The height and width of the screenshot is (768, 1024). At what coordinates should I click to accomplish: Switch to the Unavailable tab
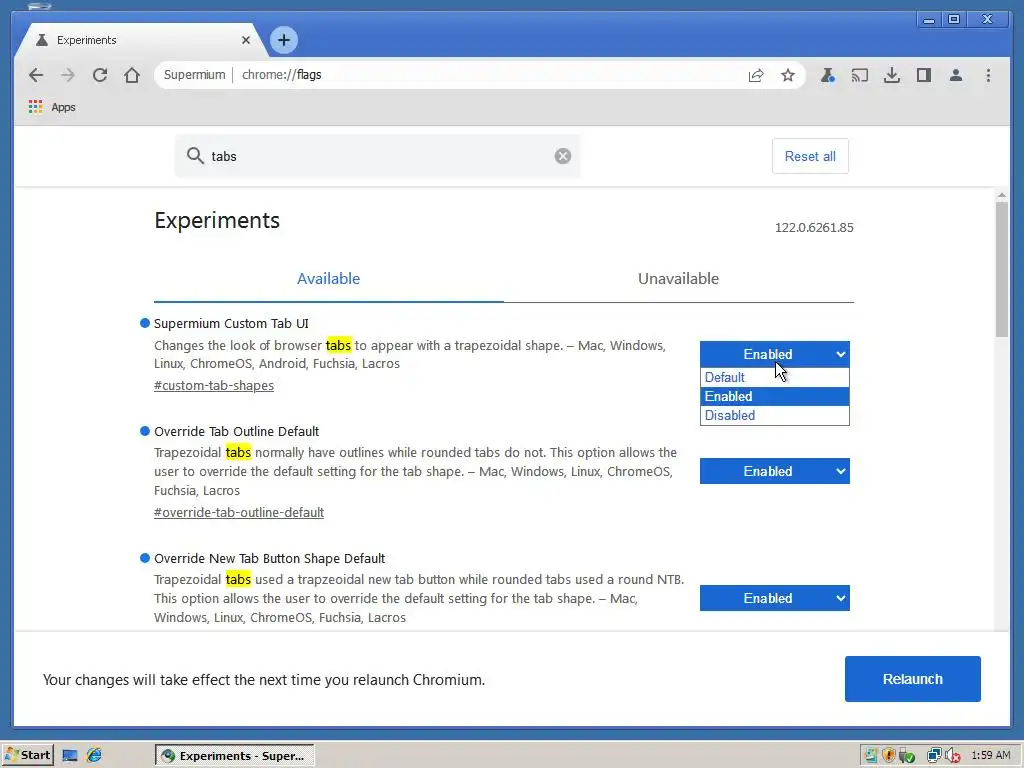tap(679, 279)
